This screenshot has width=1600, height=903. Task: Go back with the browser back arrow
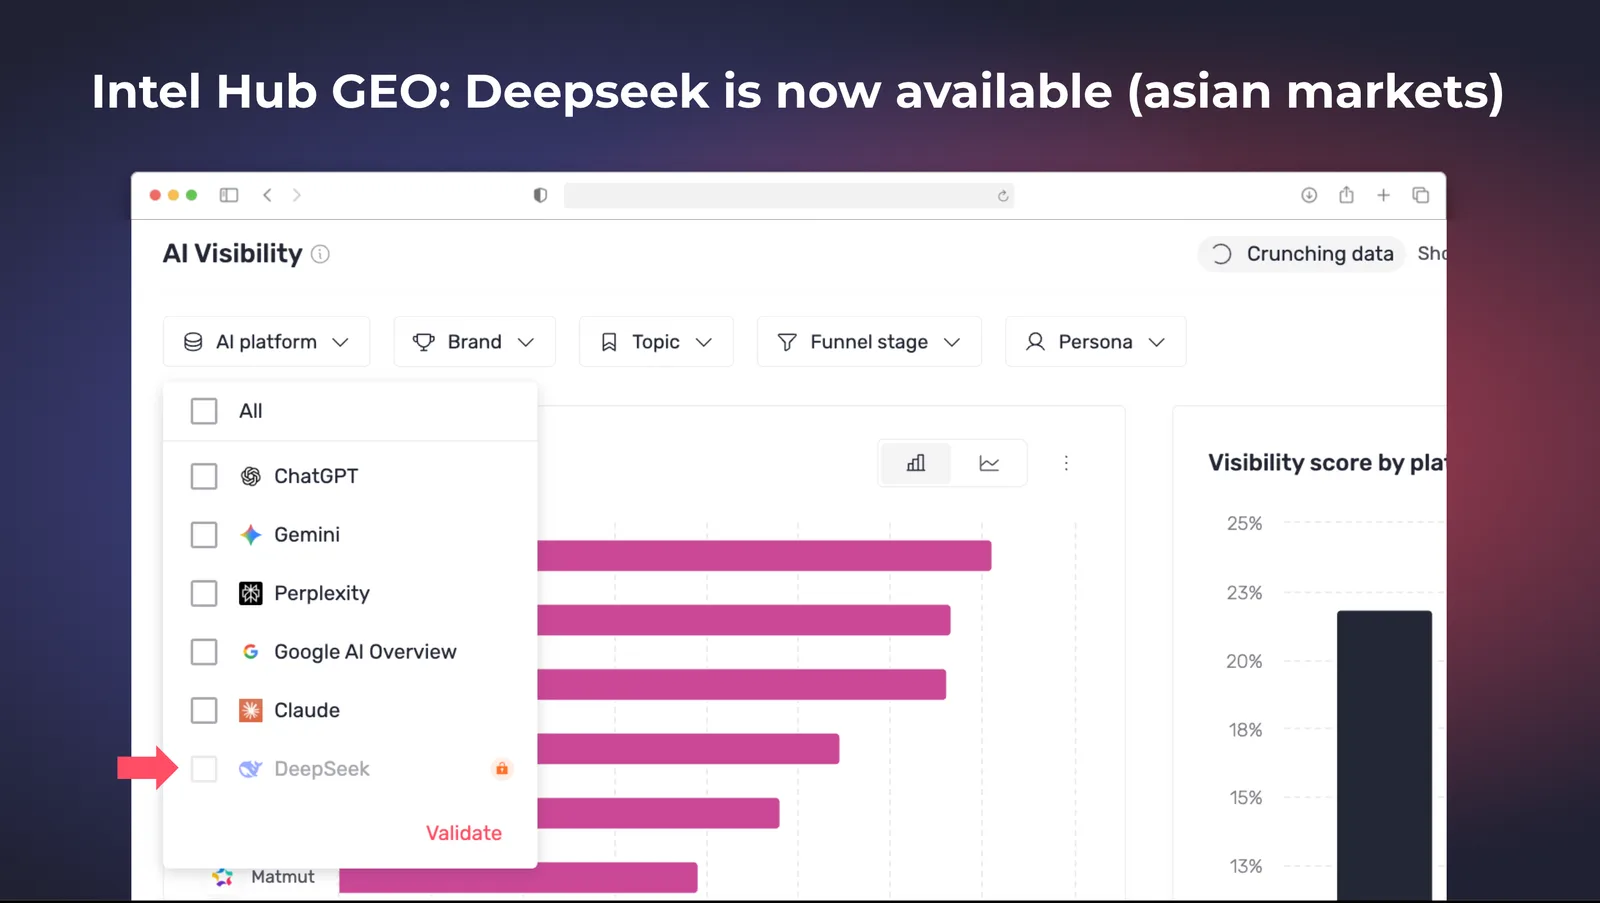click(267, 195)
